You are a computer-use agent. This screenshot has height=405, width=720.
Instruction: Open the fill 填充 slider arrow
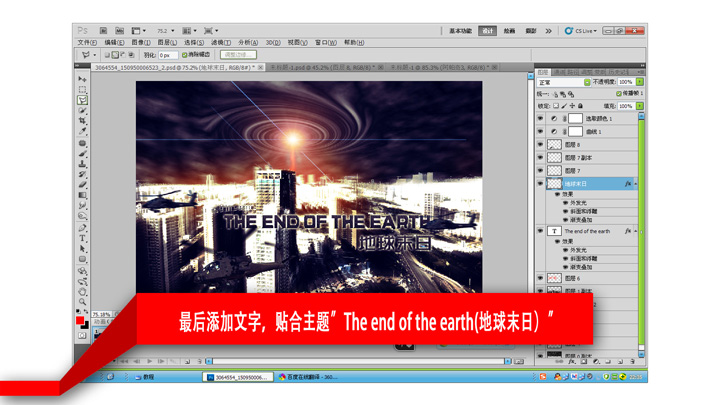point(640,106)
